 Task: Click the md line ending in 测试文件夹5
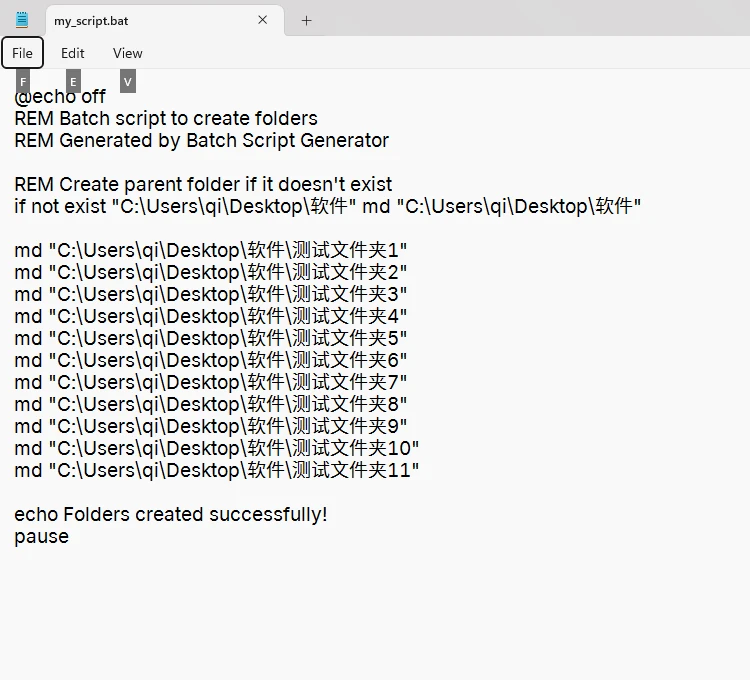[211, 339]
